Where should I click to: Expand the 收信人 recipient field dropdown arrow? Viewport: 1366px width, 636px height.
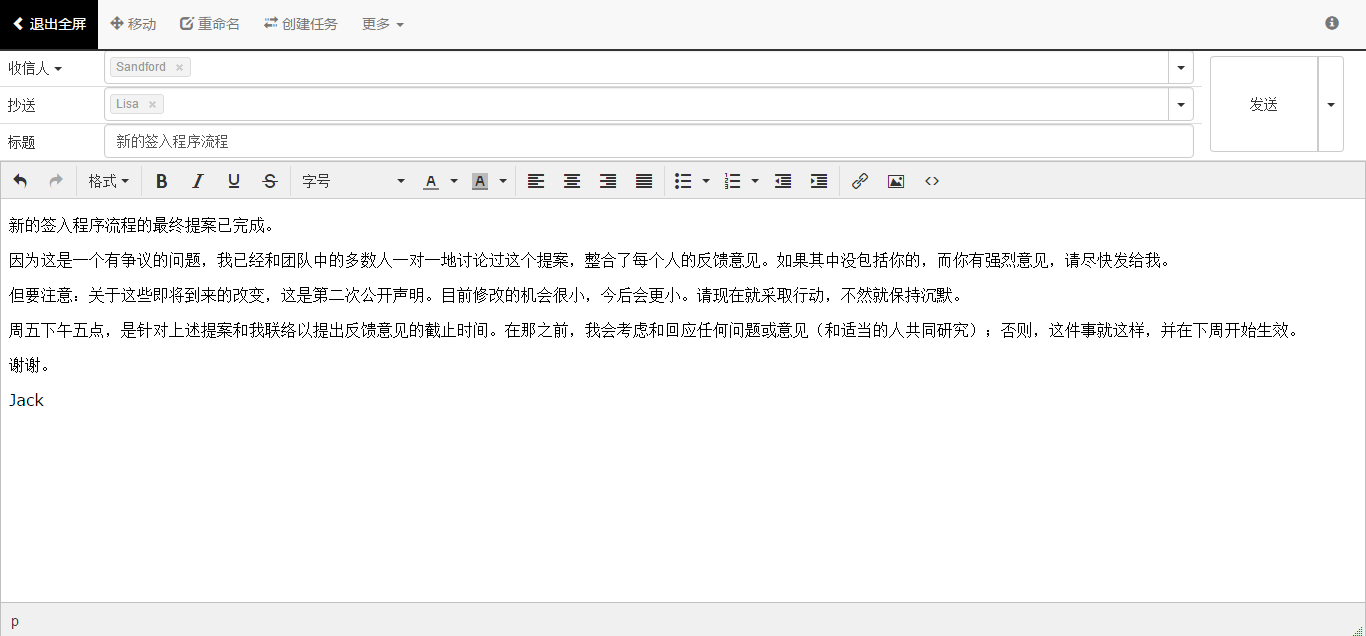coord(1181,67)
